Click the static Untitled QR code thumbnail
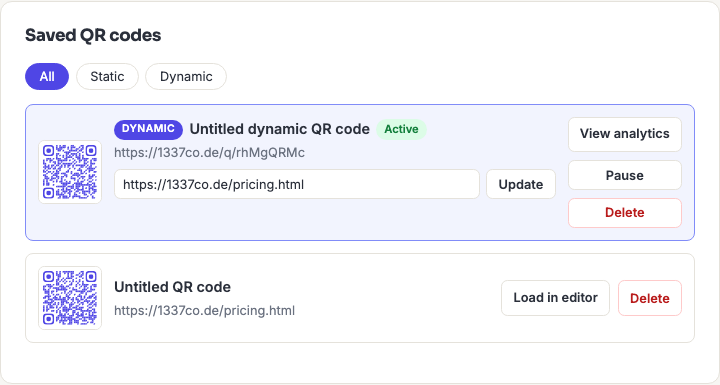This screenshot has width=720, height=385. click(x=70, y=298)
